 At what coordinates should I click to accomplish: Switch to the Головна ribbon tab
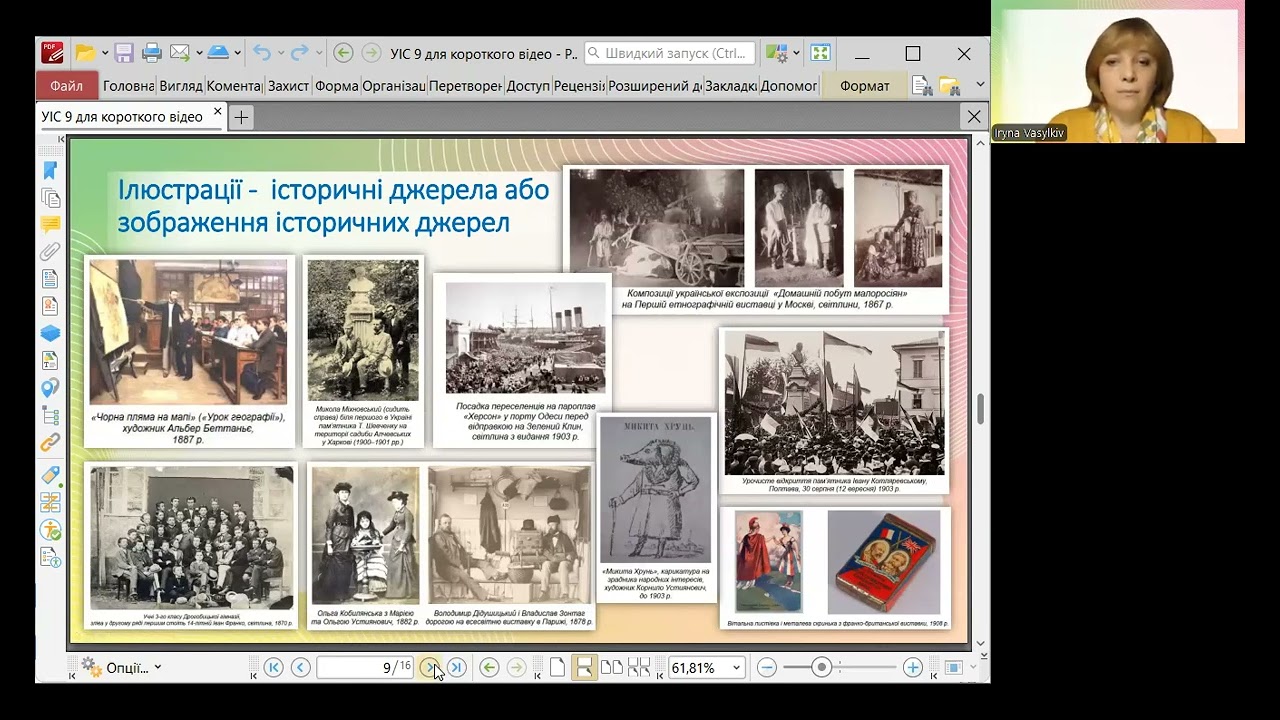pyautogui.click(x=128, y=86)
